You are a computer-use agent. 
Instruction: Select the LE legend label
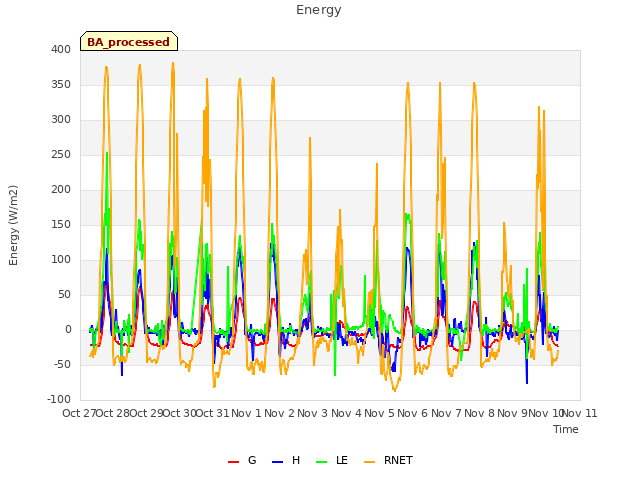[342, 460]
